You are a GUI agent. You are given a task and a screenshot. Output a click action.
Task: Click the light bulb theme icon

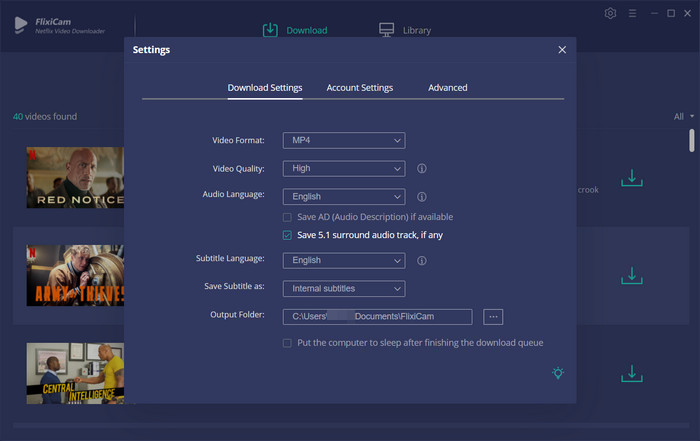[x=557, y=373]
